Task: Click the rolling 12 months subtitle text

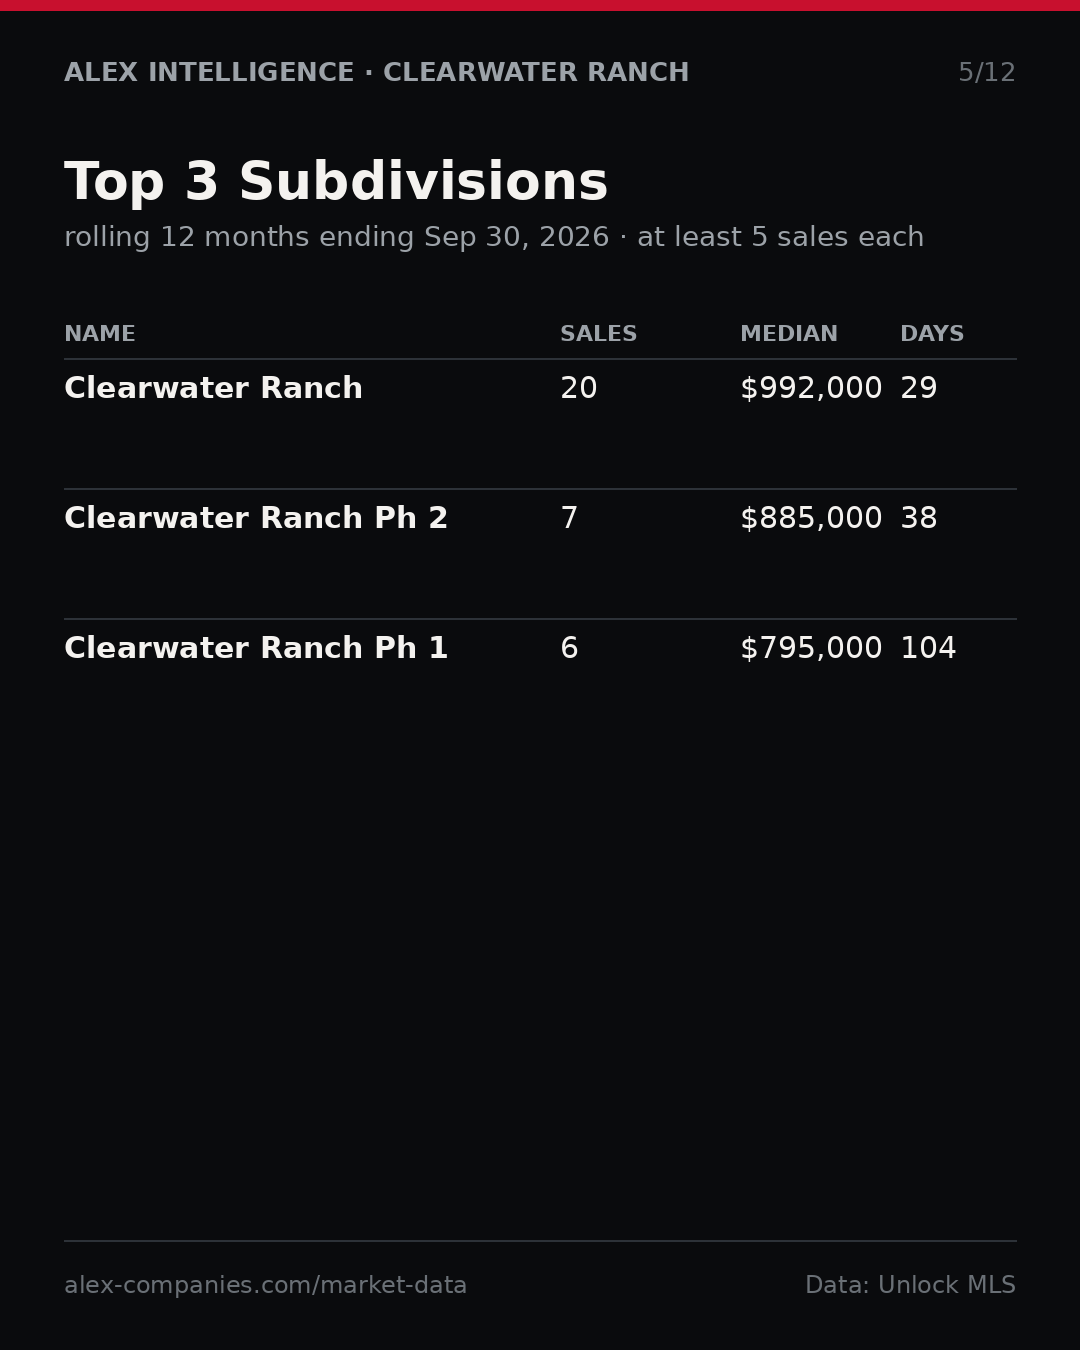Action: (494, 238)
